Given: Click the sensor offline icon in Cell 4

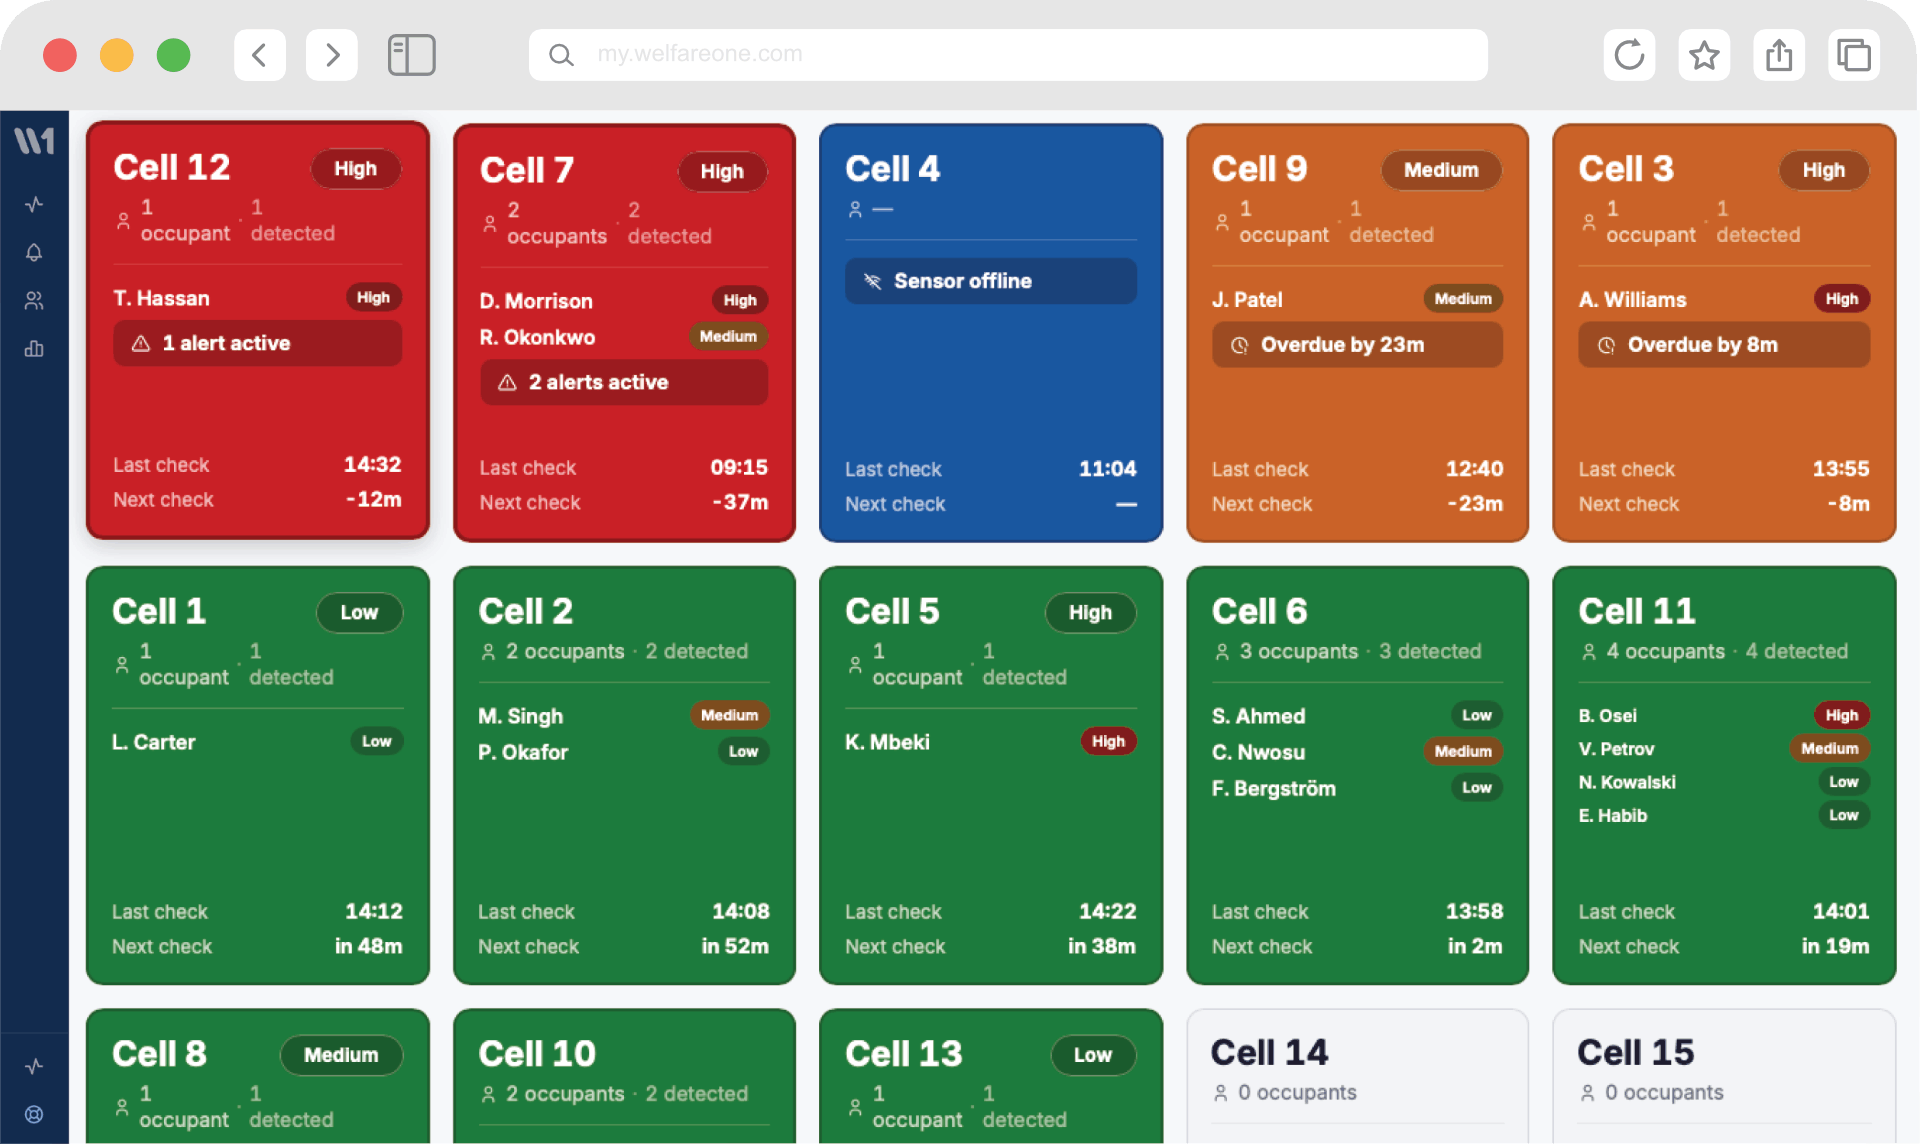Looking at the screenshot, I should pyautogui.click(x=872, y=282).
